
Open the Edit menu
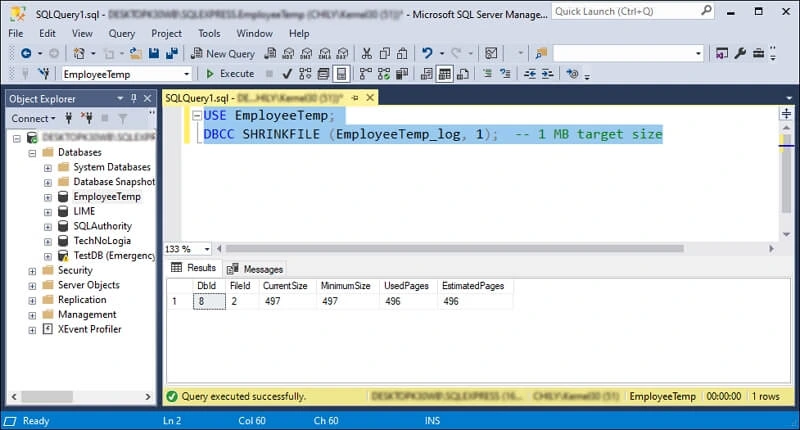tap(47, 33)
